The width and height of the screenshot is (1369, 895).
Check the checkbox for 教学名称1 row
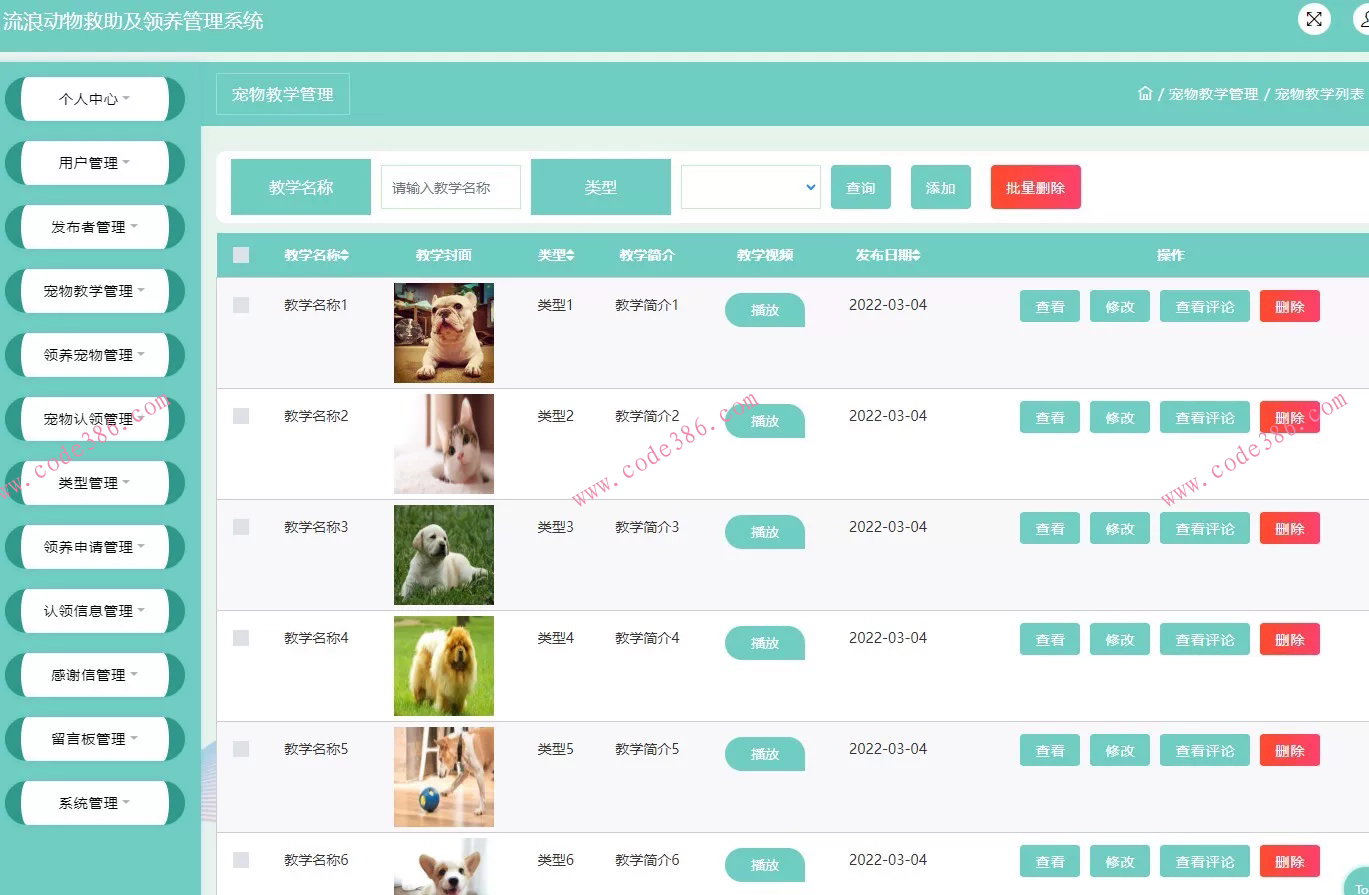pyautogui.click(x=240, y=305)
